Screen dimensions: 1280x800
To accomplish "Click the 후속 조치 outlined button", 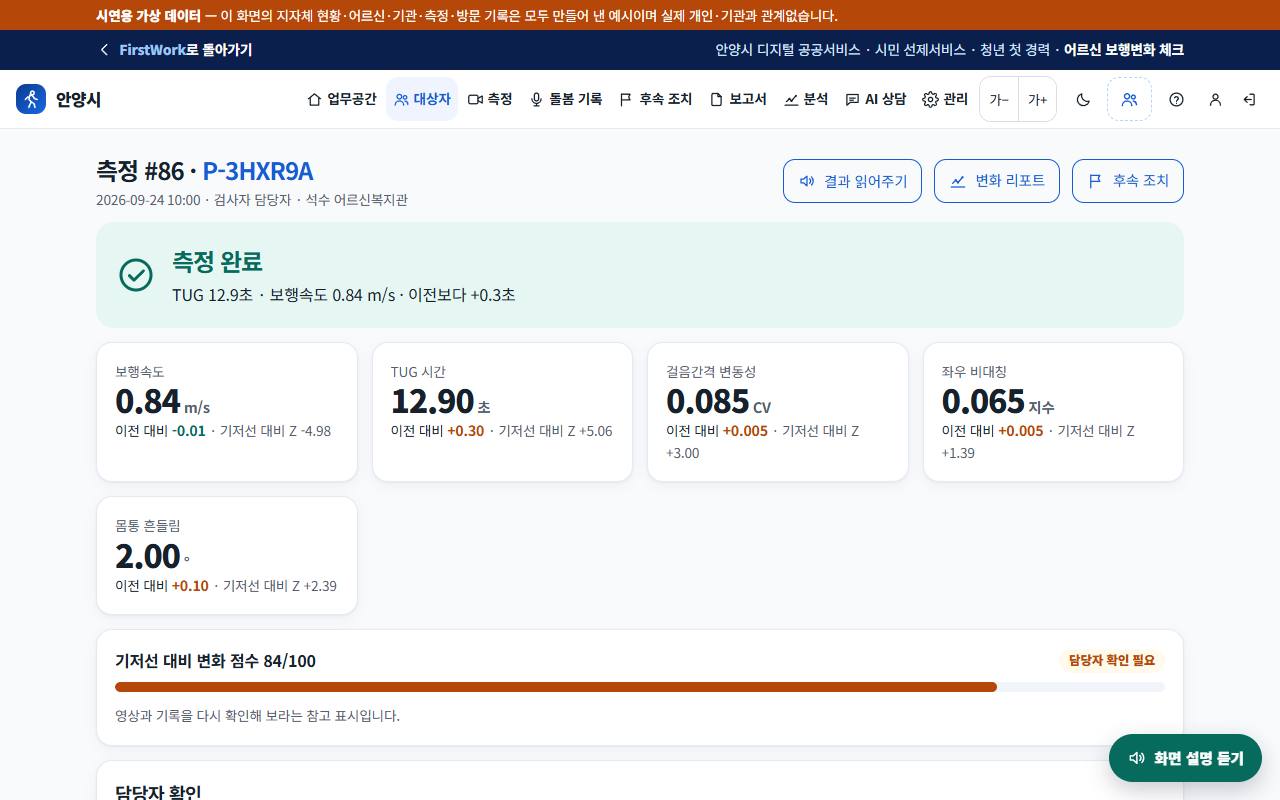I will coord(1128,181).
